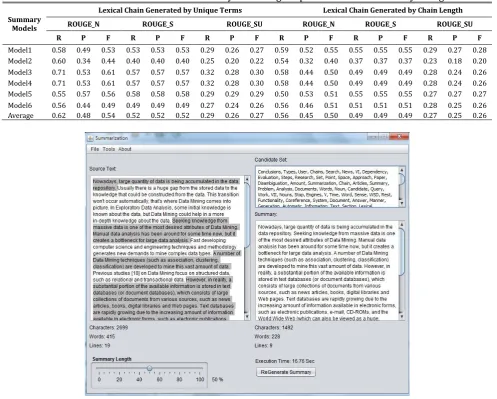Click inside the Candidate Set text box
The height and width of the screenshot is (399, 497).
[x=327, y=187]
